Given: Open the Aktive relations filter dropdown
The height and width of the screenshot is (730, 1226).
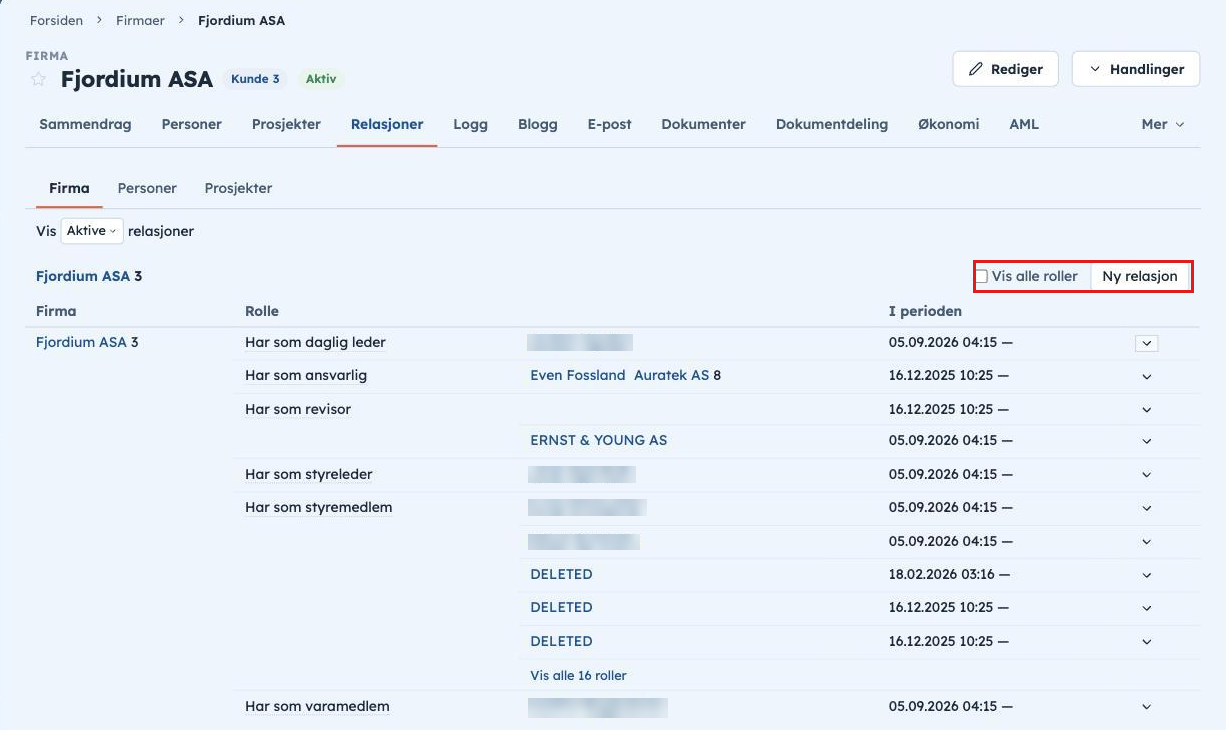Looking at the screenshot, I should pyautogui.click(x=92, y=231).
